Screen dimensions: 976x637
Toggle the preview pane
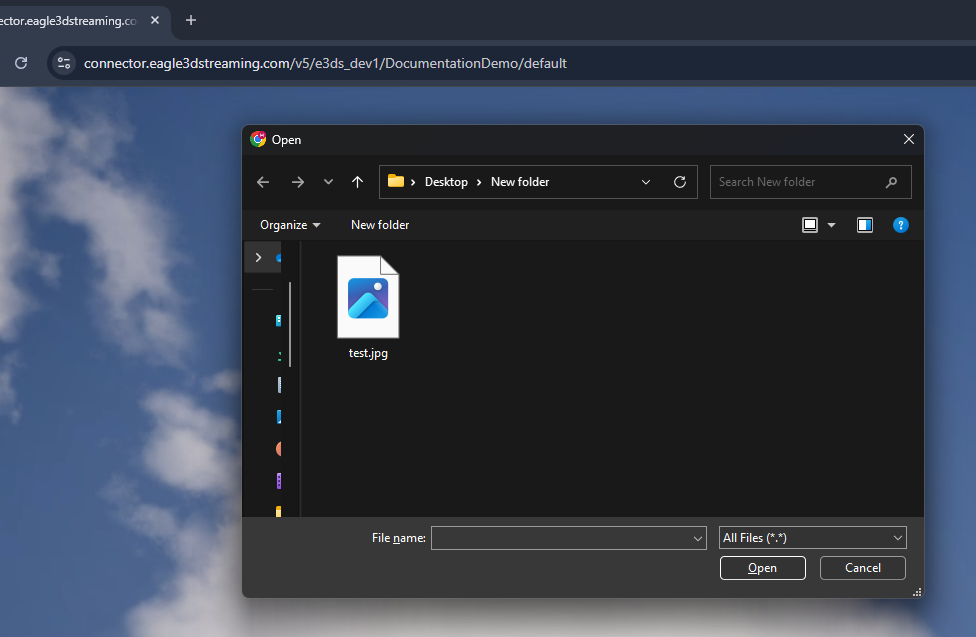point(865,225)
